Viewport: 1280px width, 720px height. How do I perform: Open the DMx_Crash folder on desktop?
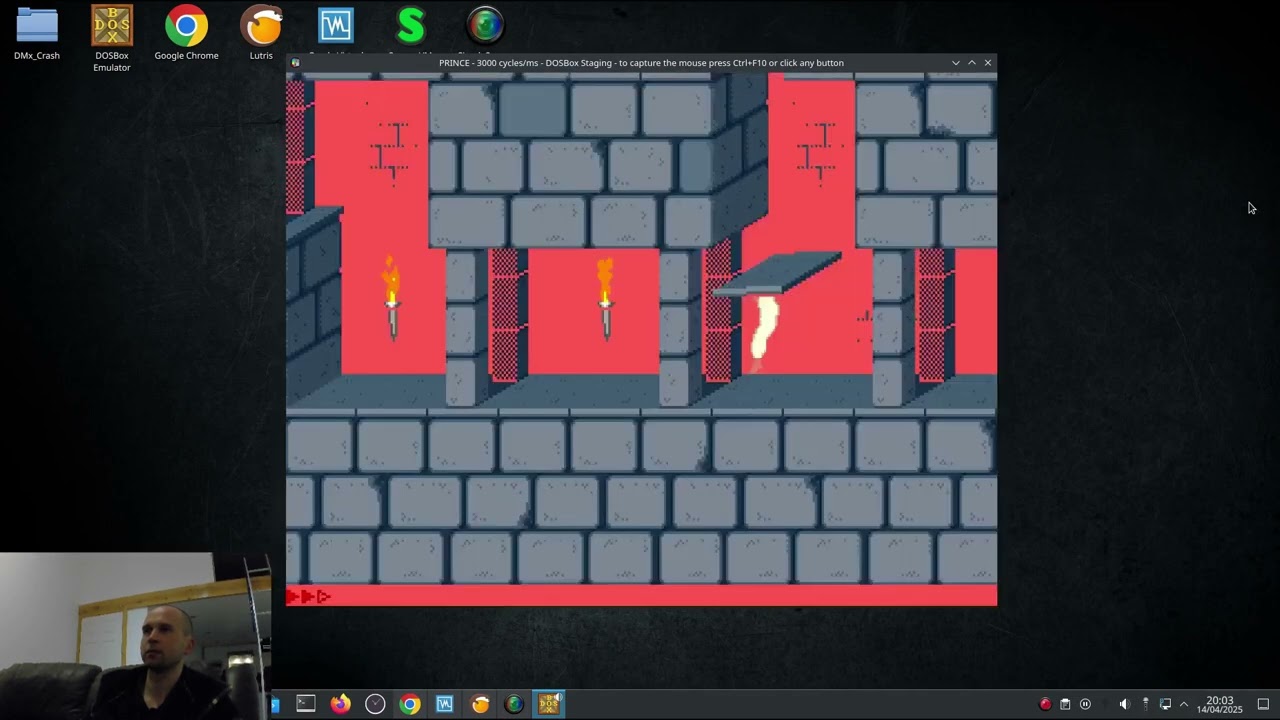tap(37, 33)
